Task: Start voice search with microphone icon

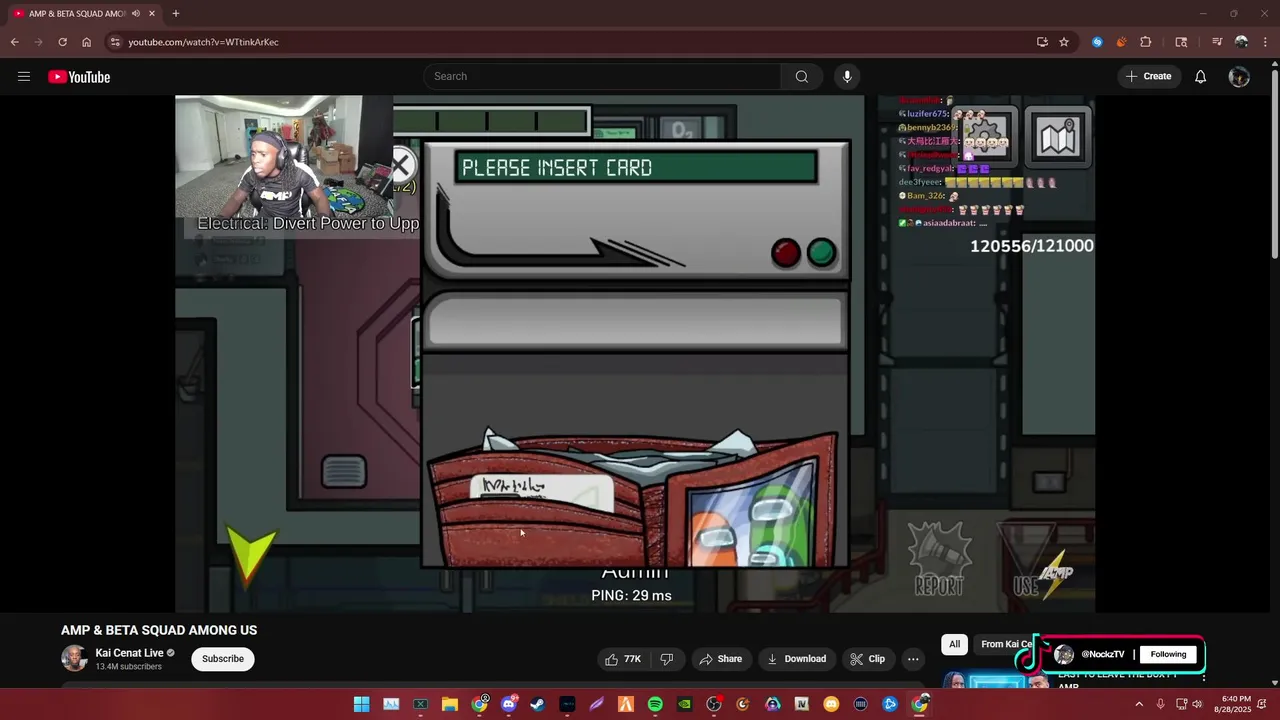Action: coord(847,77)
